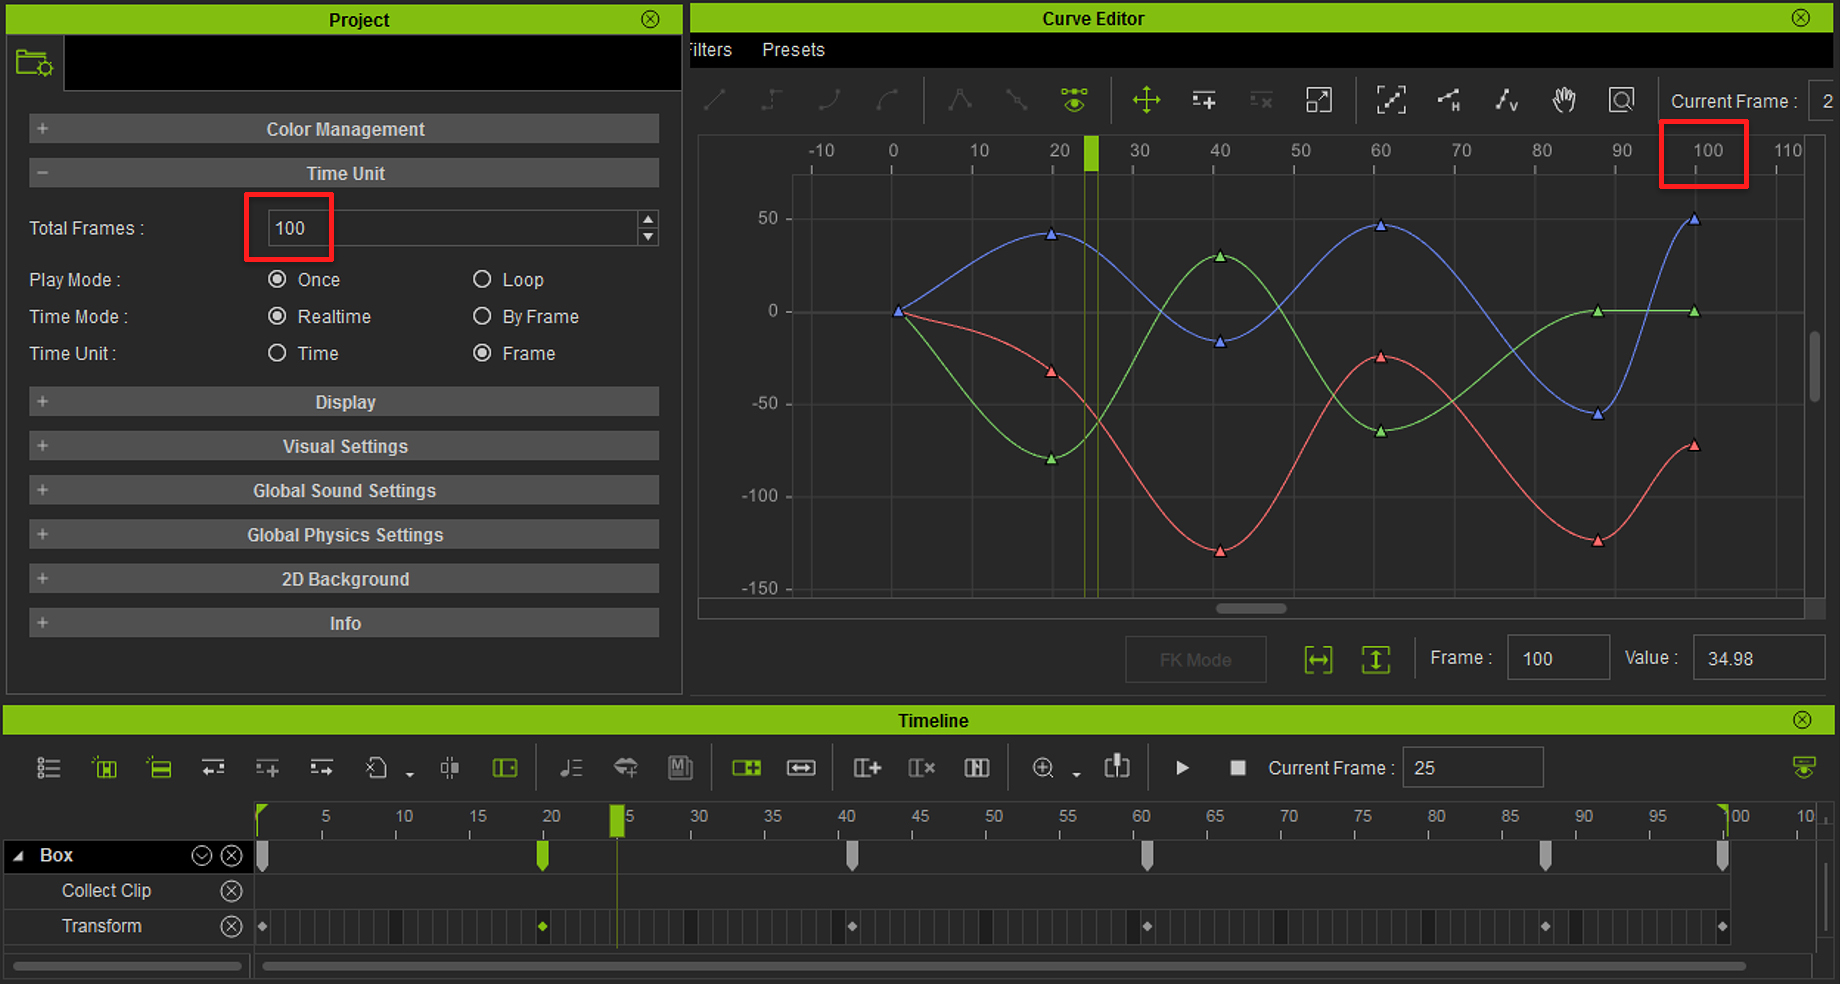Open the Box track options dropdown
Viewport: 1840px width, 984px height.
click(202, 855)
